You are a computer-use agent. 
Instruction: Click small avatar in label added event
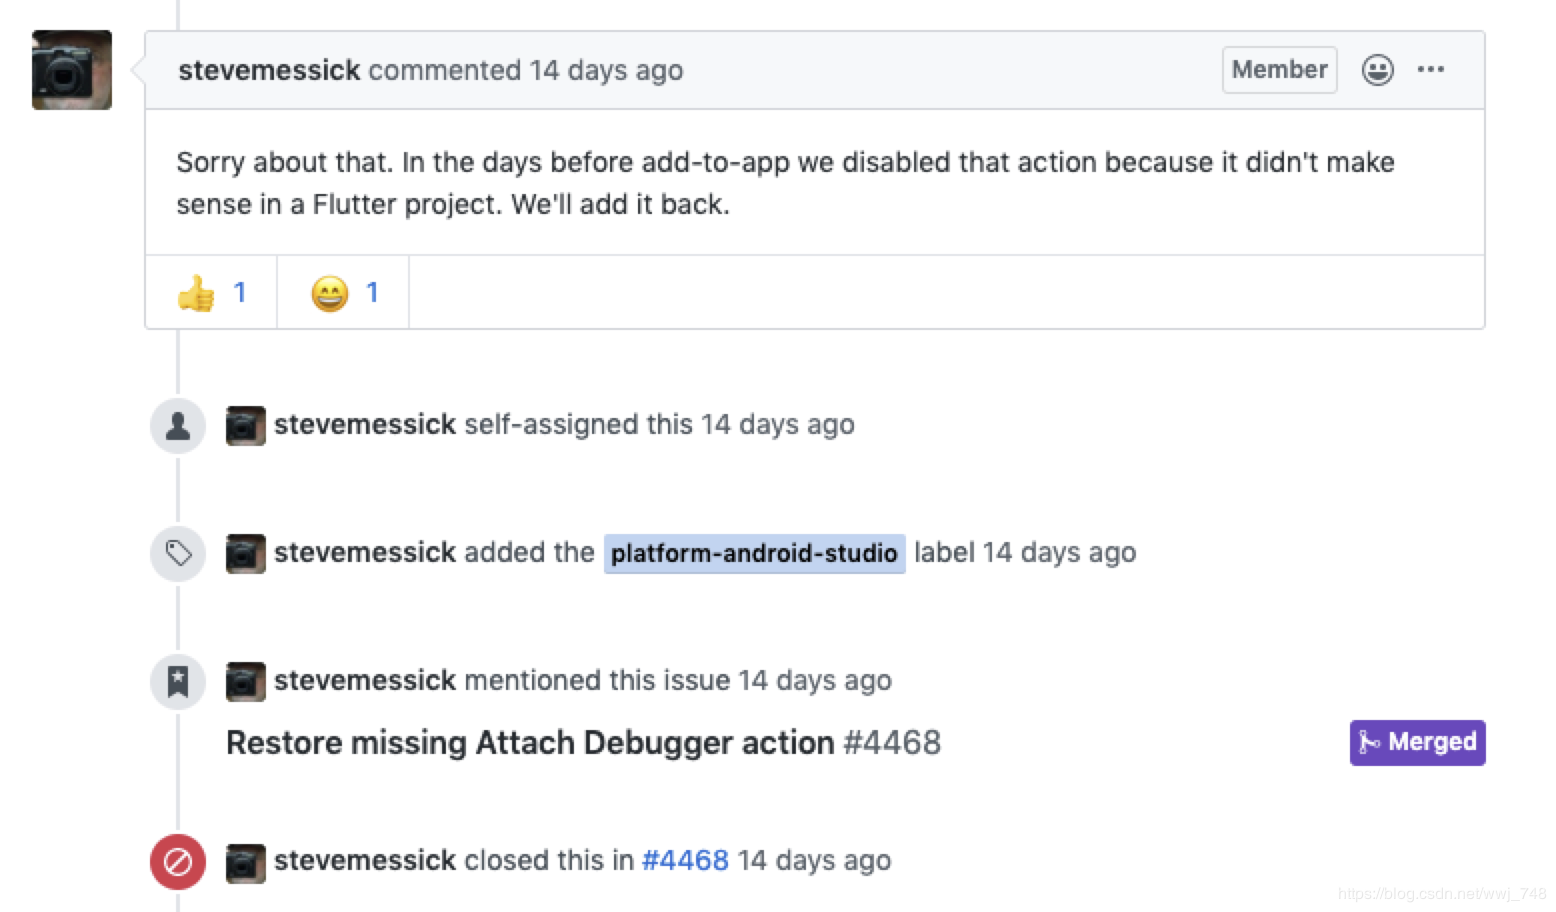(246, 554)
